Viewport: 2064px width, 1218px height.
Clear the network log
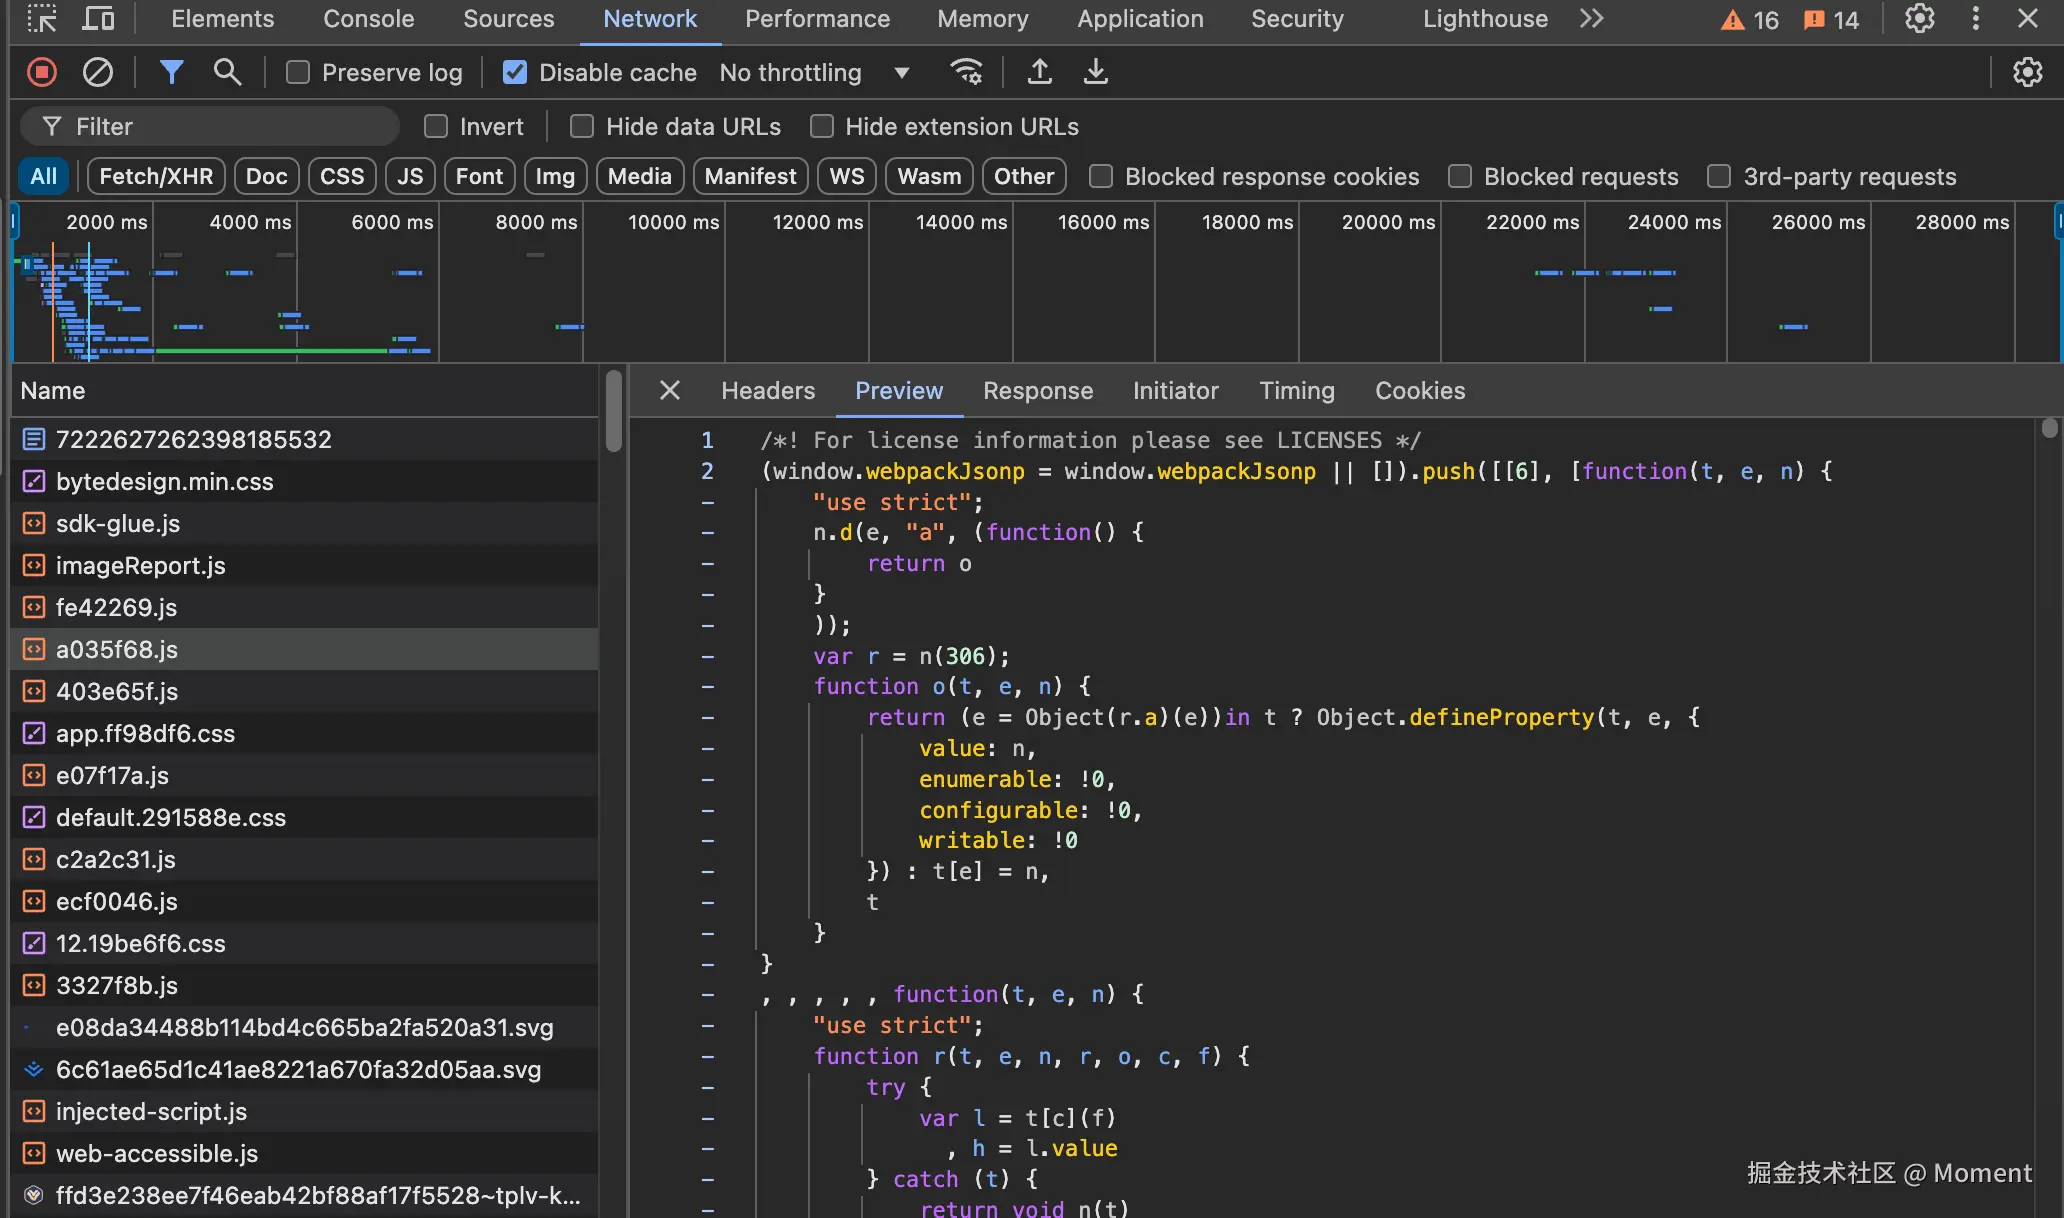point(97,72)
